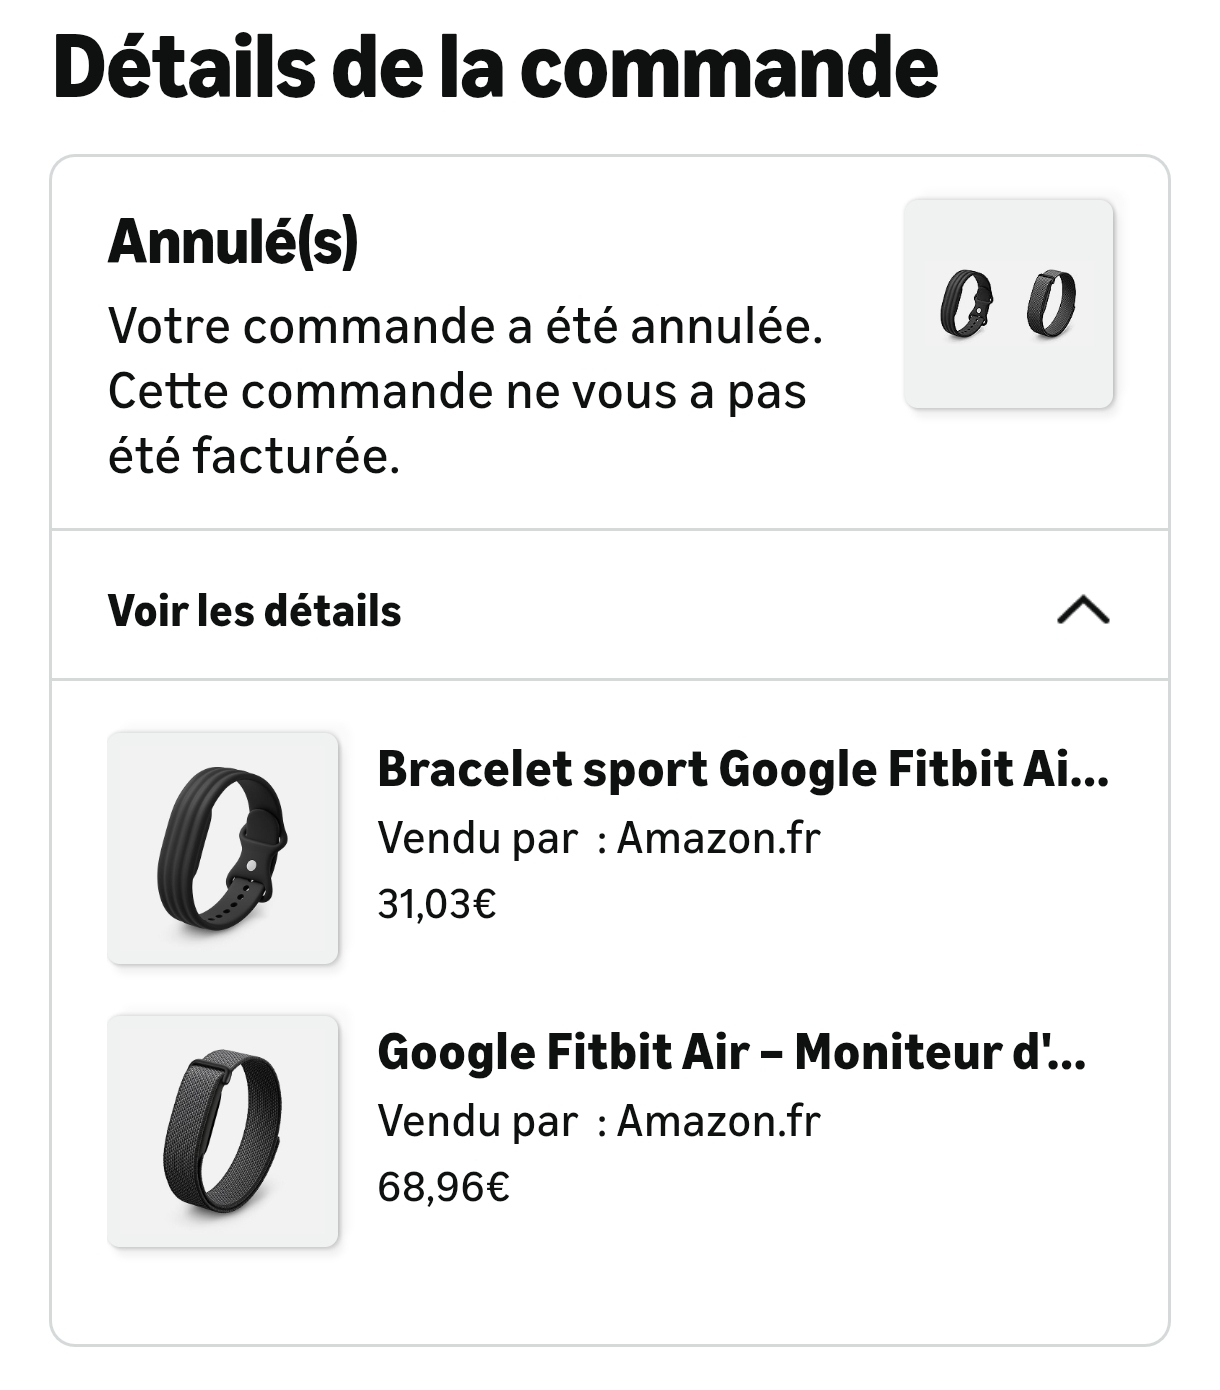This screenshot has width=1220, height=1390.
Task: Open "Google Fitbit Air – Moniteur d'..." product title
Action: point(732,1052)
